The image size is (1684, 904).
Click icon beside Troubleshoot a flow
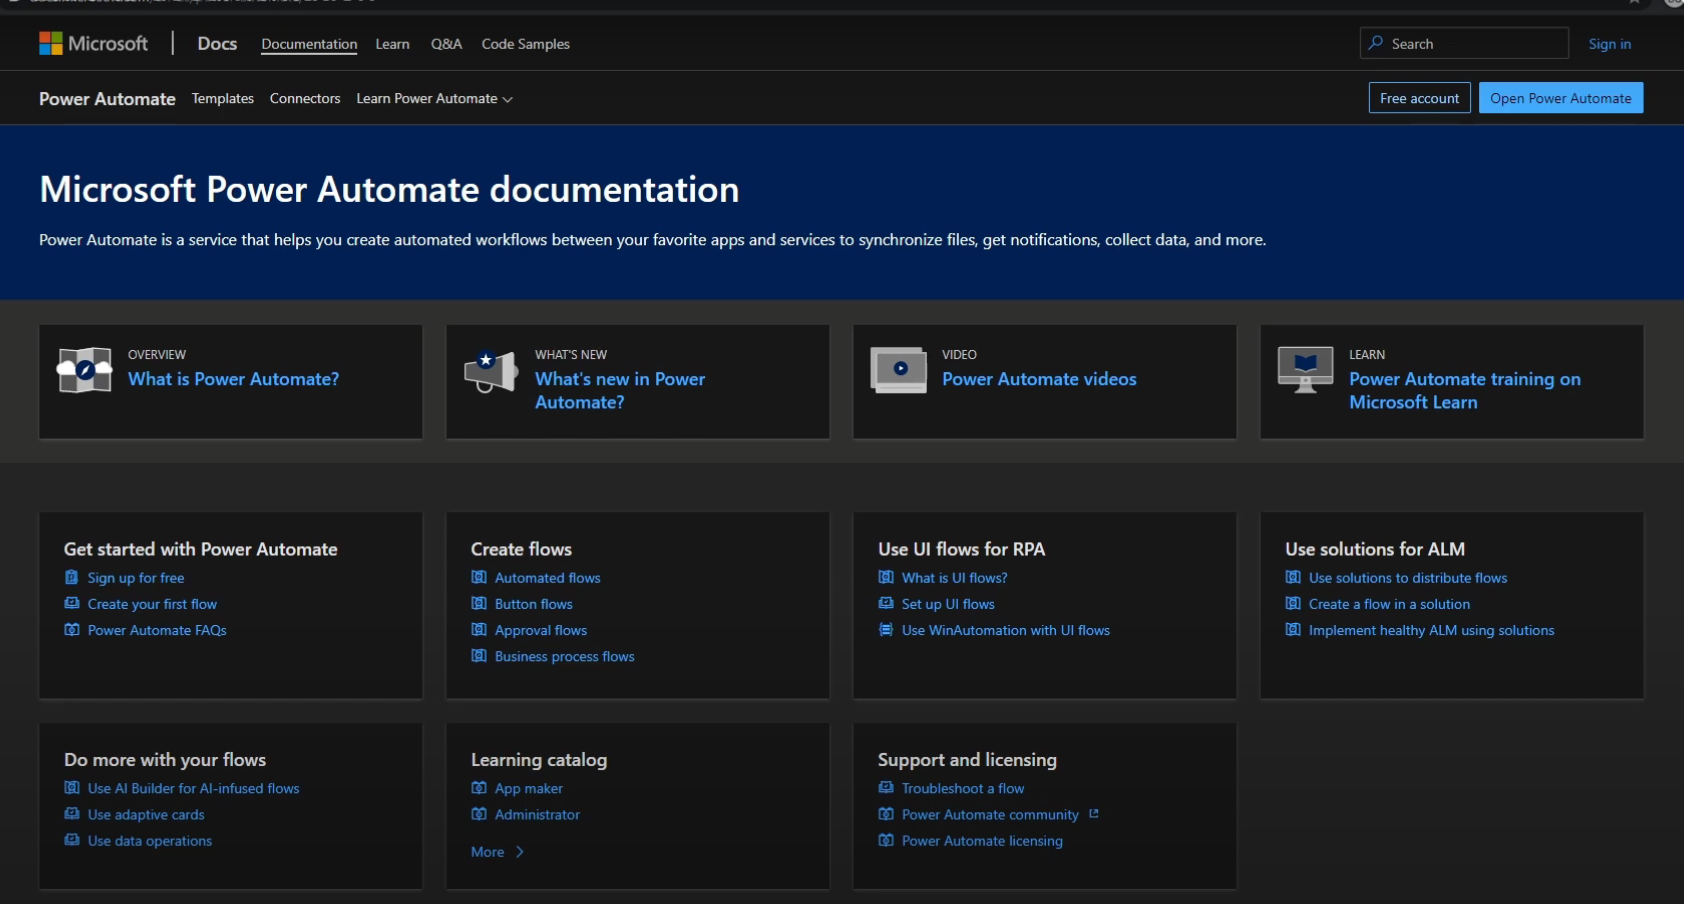tap(886, 787)
